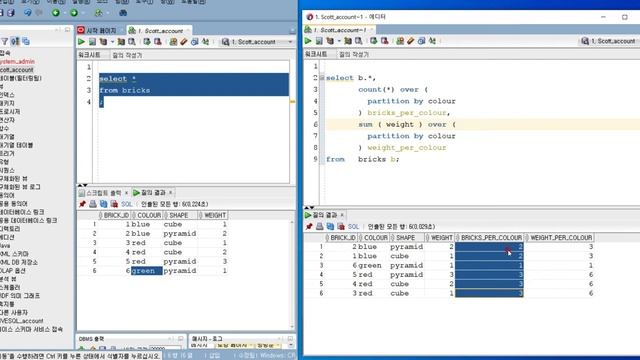
Task: Click red delete-row icon in left result toolbar
Action: [x=114, y=204]
